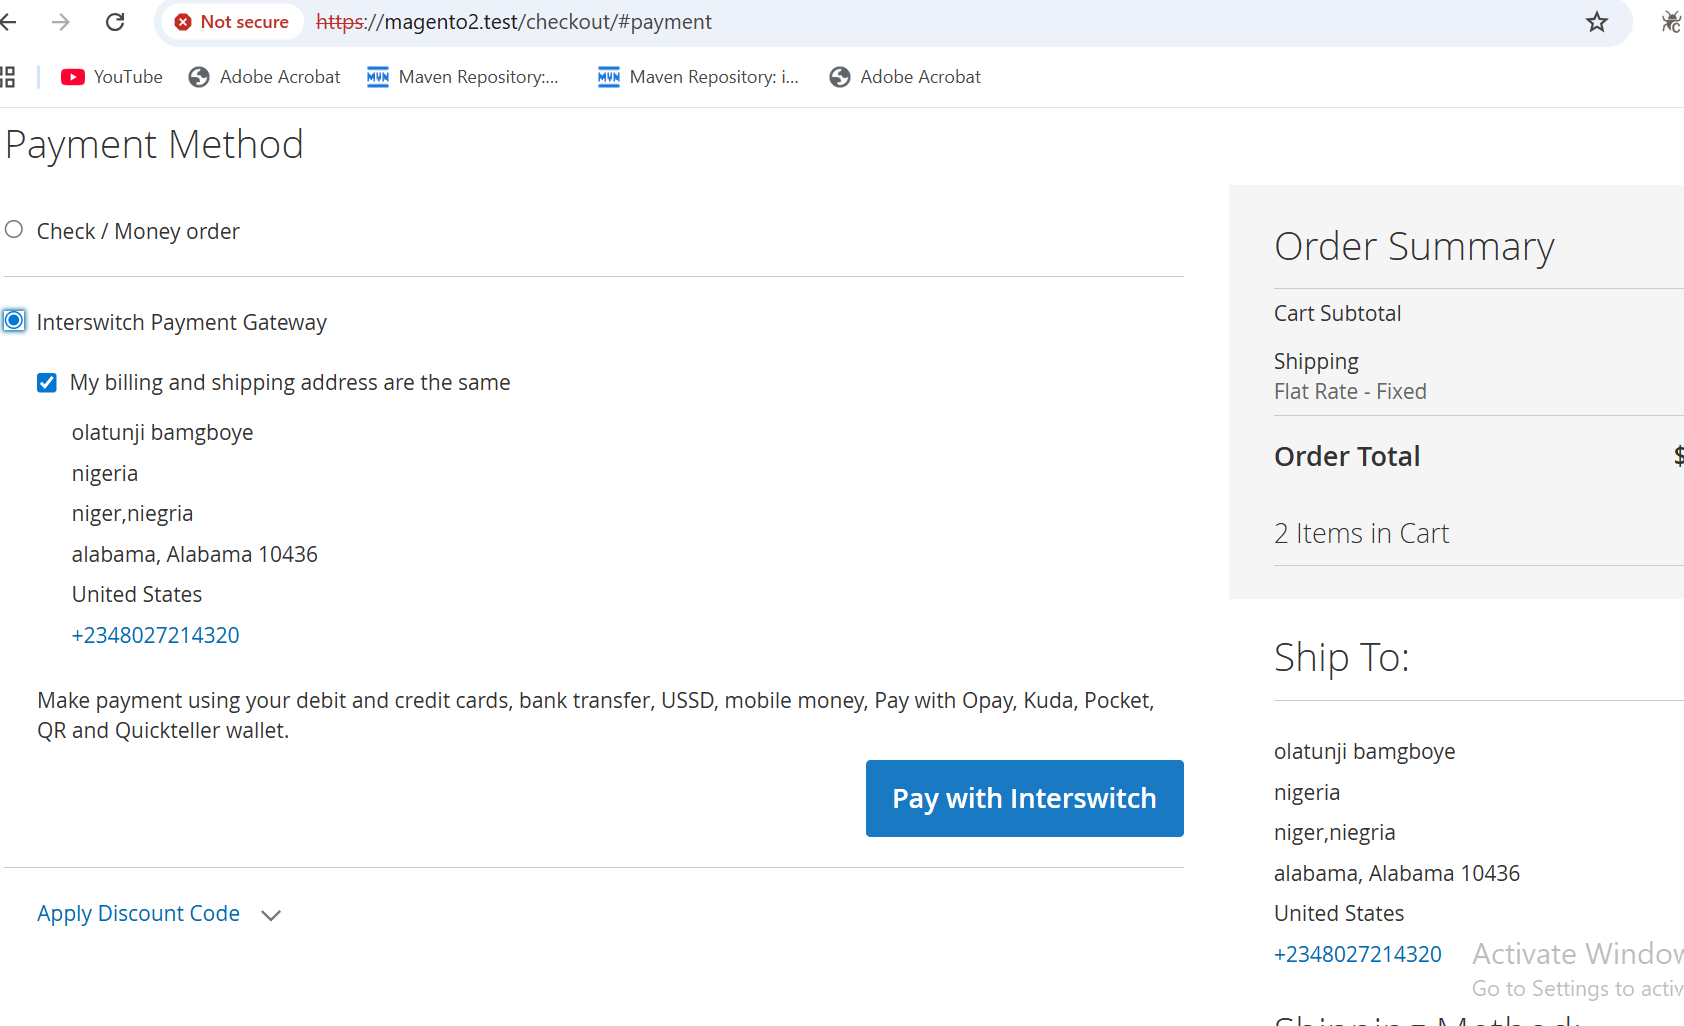Bookmark this page with the star icon

pos(1596,22)
